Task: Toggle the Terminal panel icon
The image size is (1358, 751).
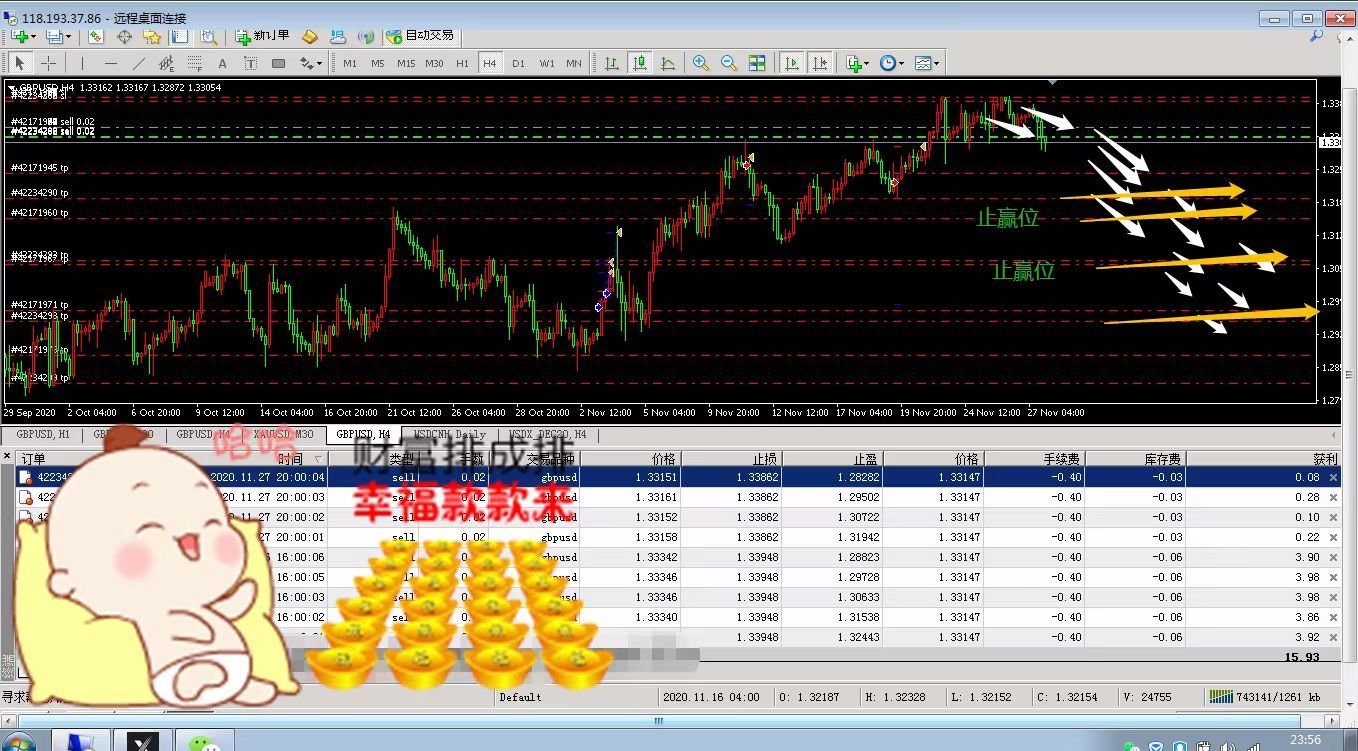Action: click(180, 36)
